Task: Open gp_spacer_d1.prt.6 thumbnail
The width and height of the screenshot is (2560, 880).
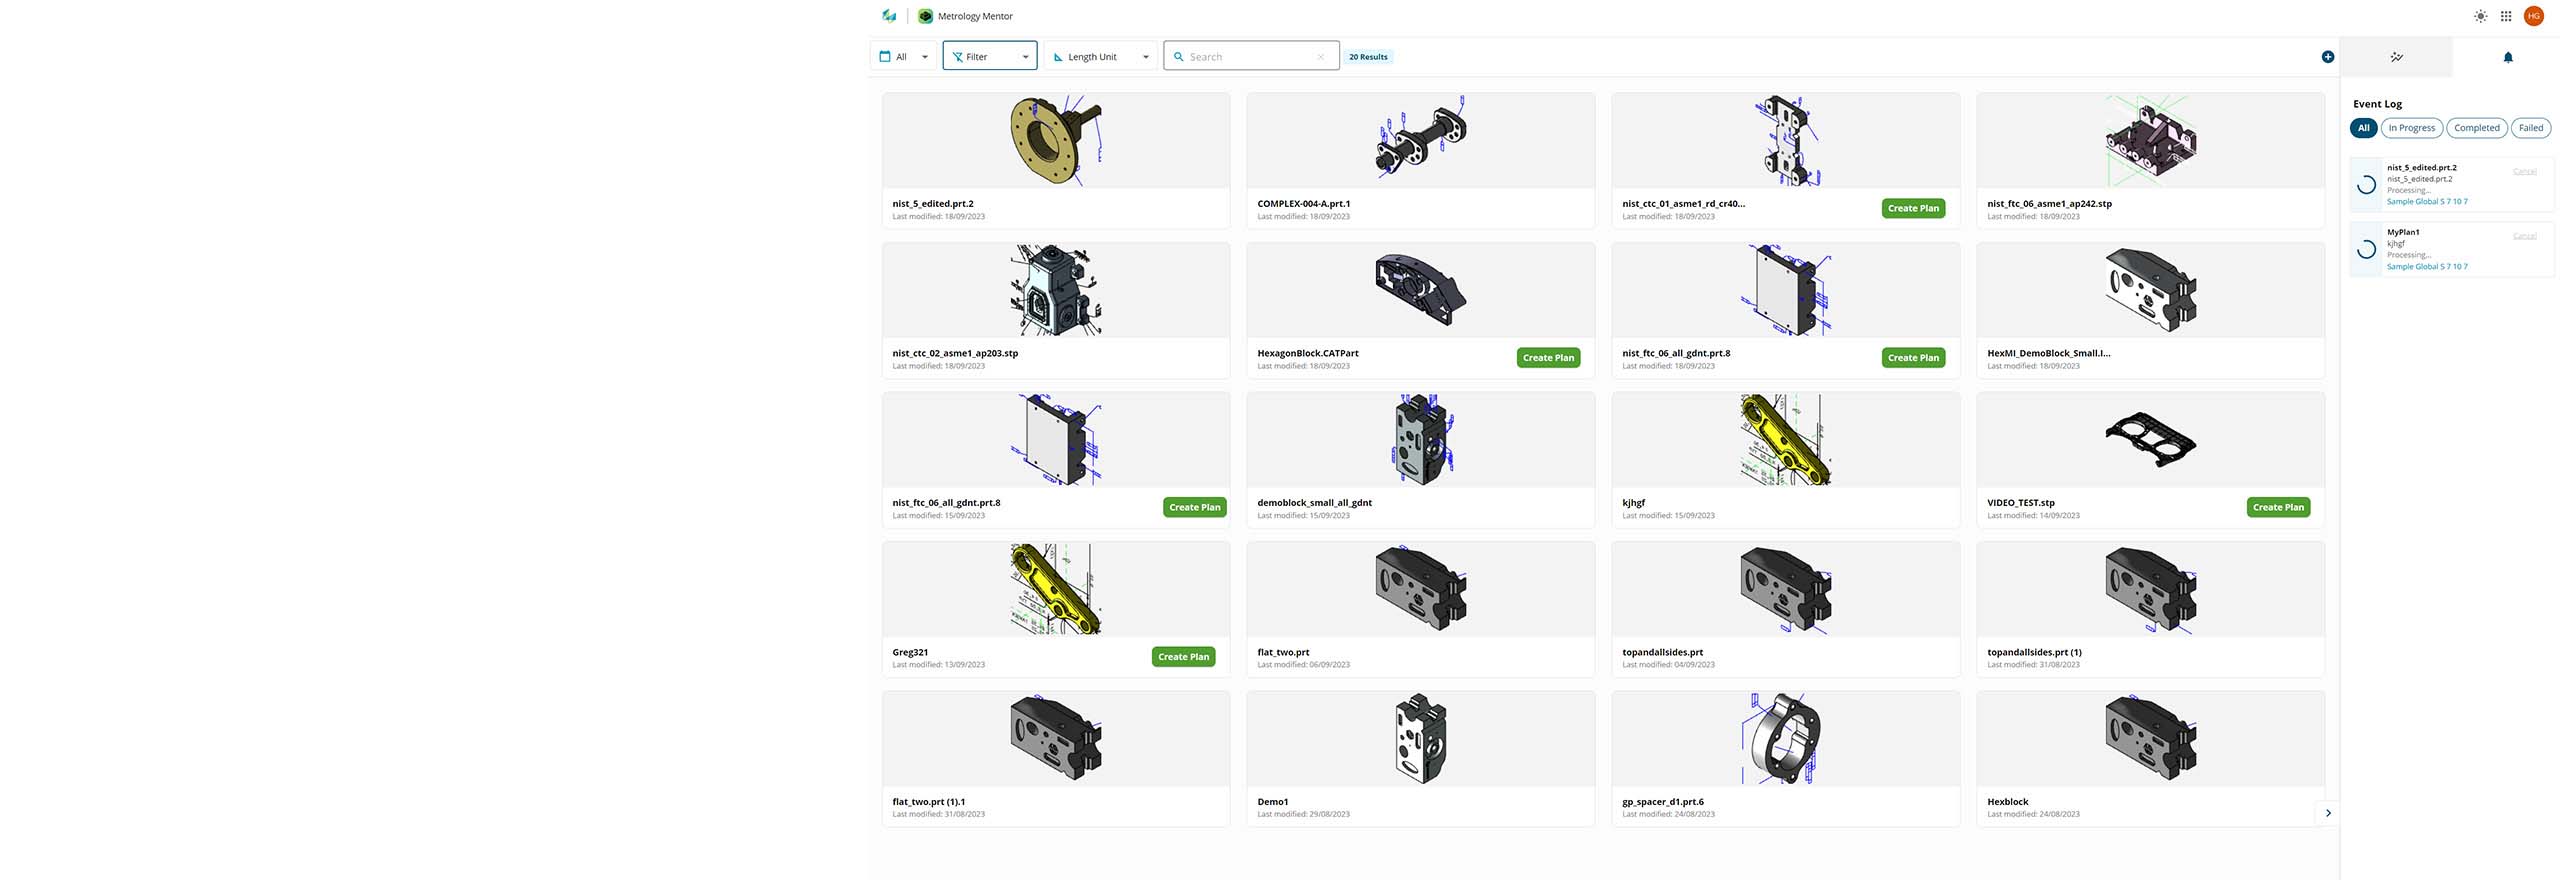Action: (x=1786, y=739)
